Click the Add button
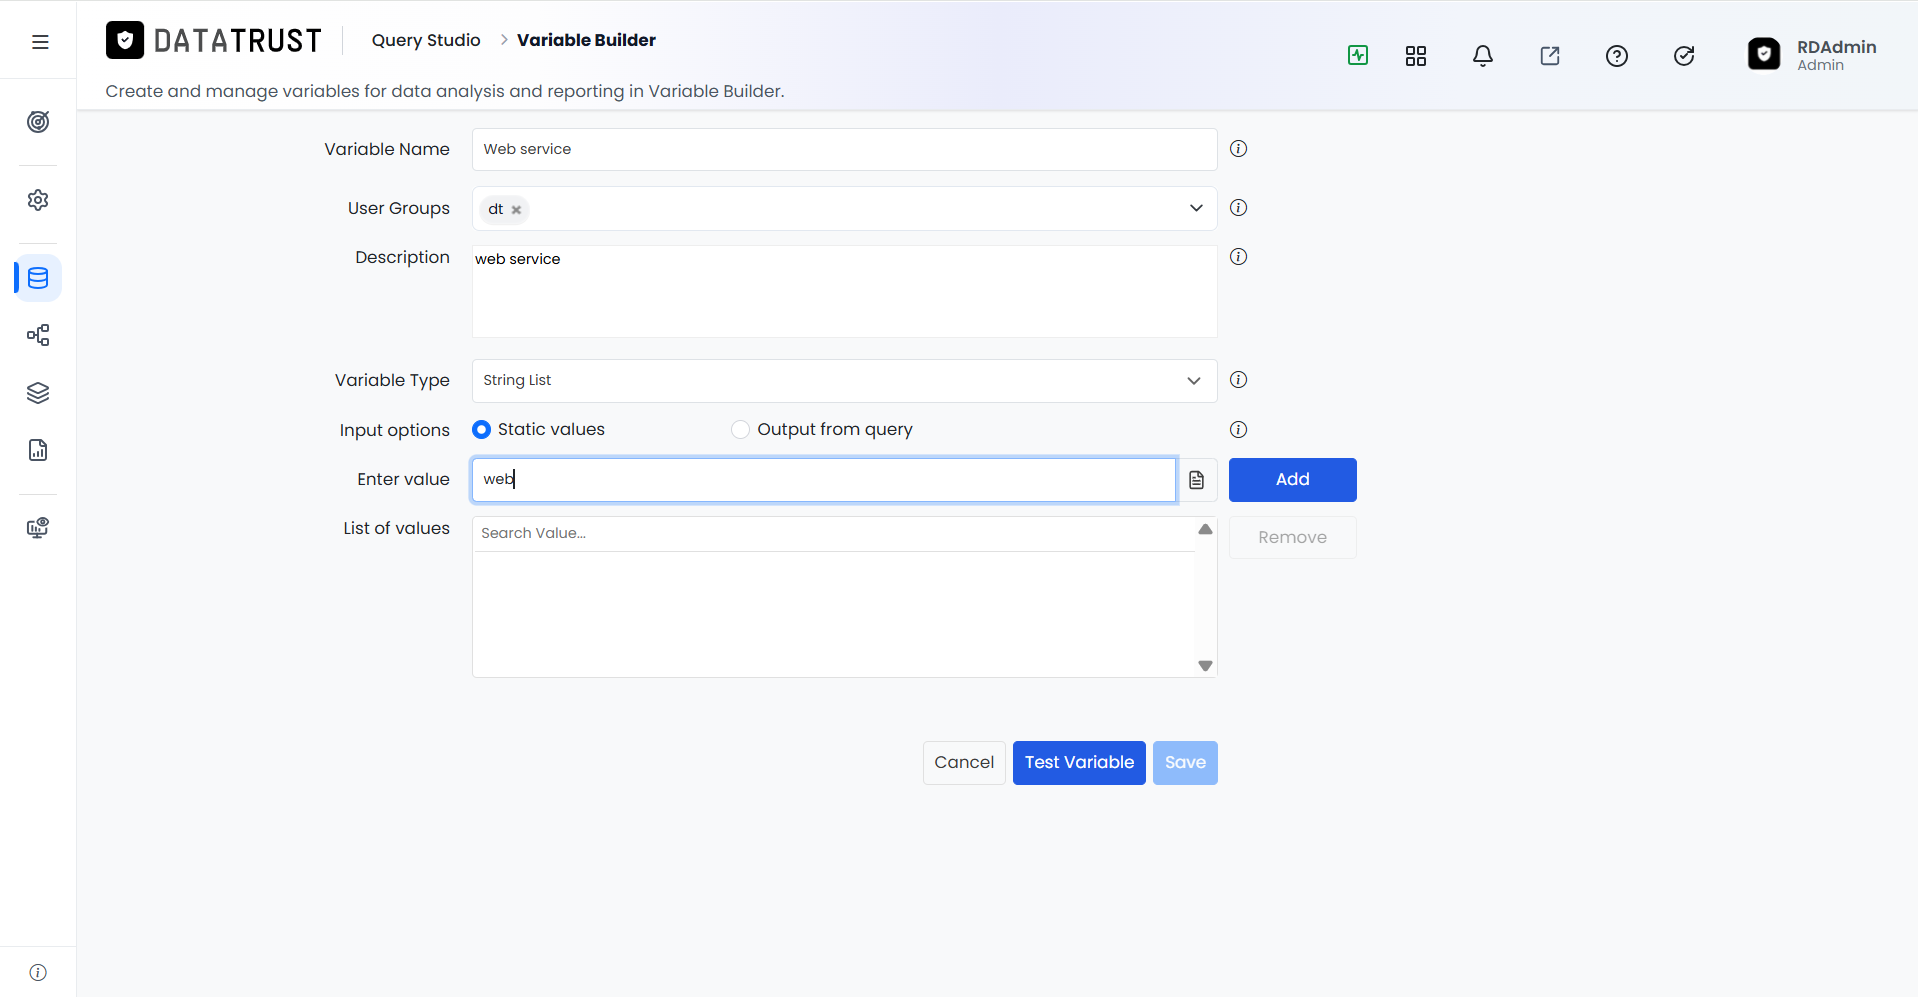The width and height of the screenshot is (1918, 997). coord(1292,480)
